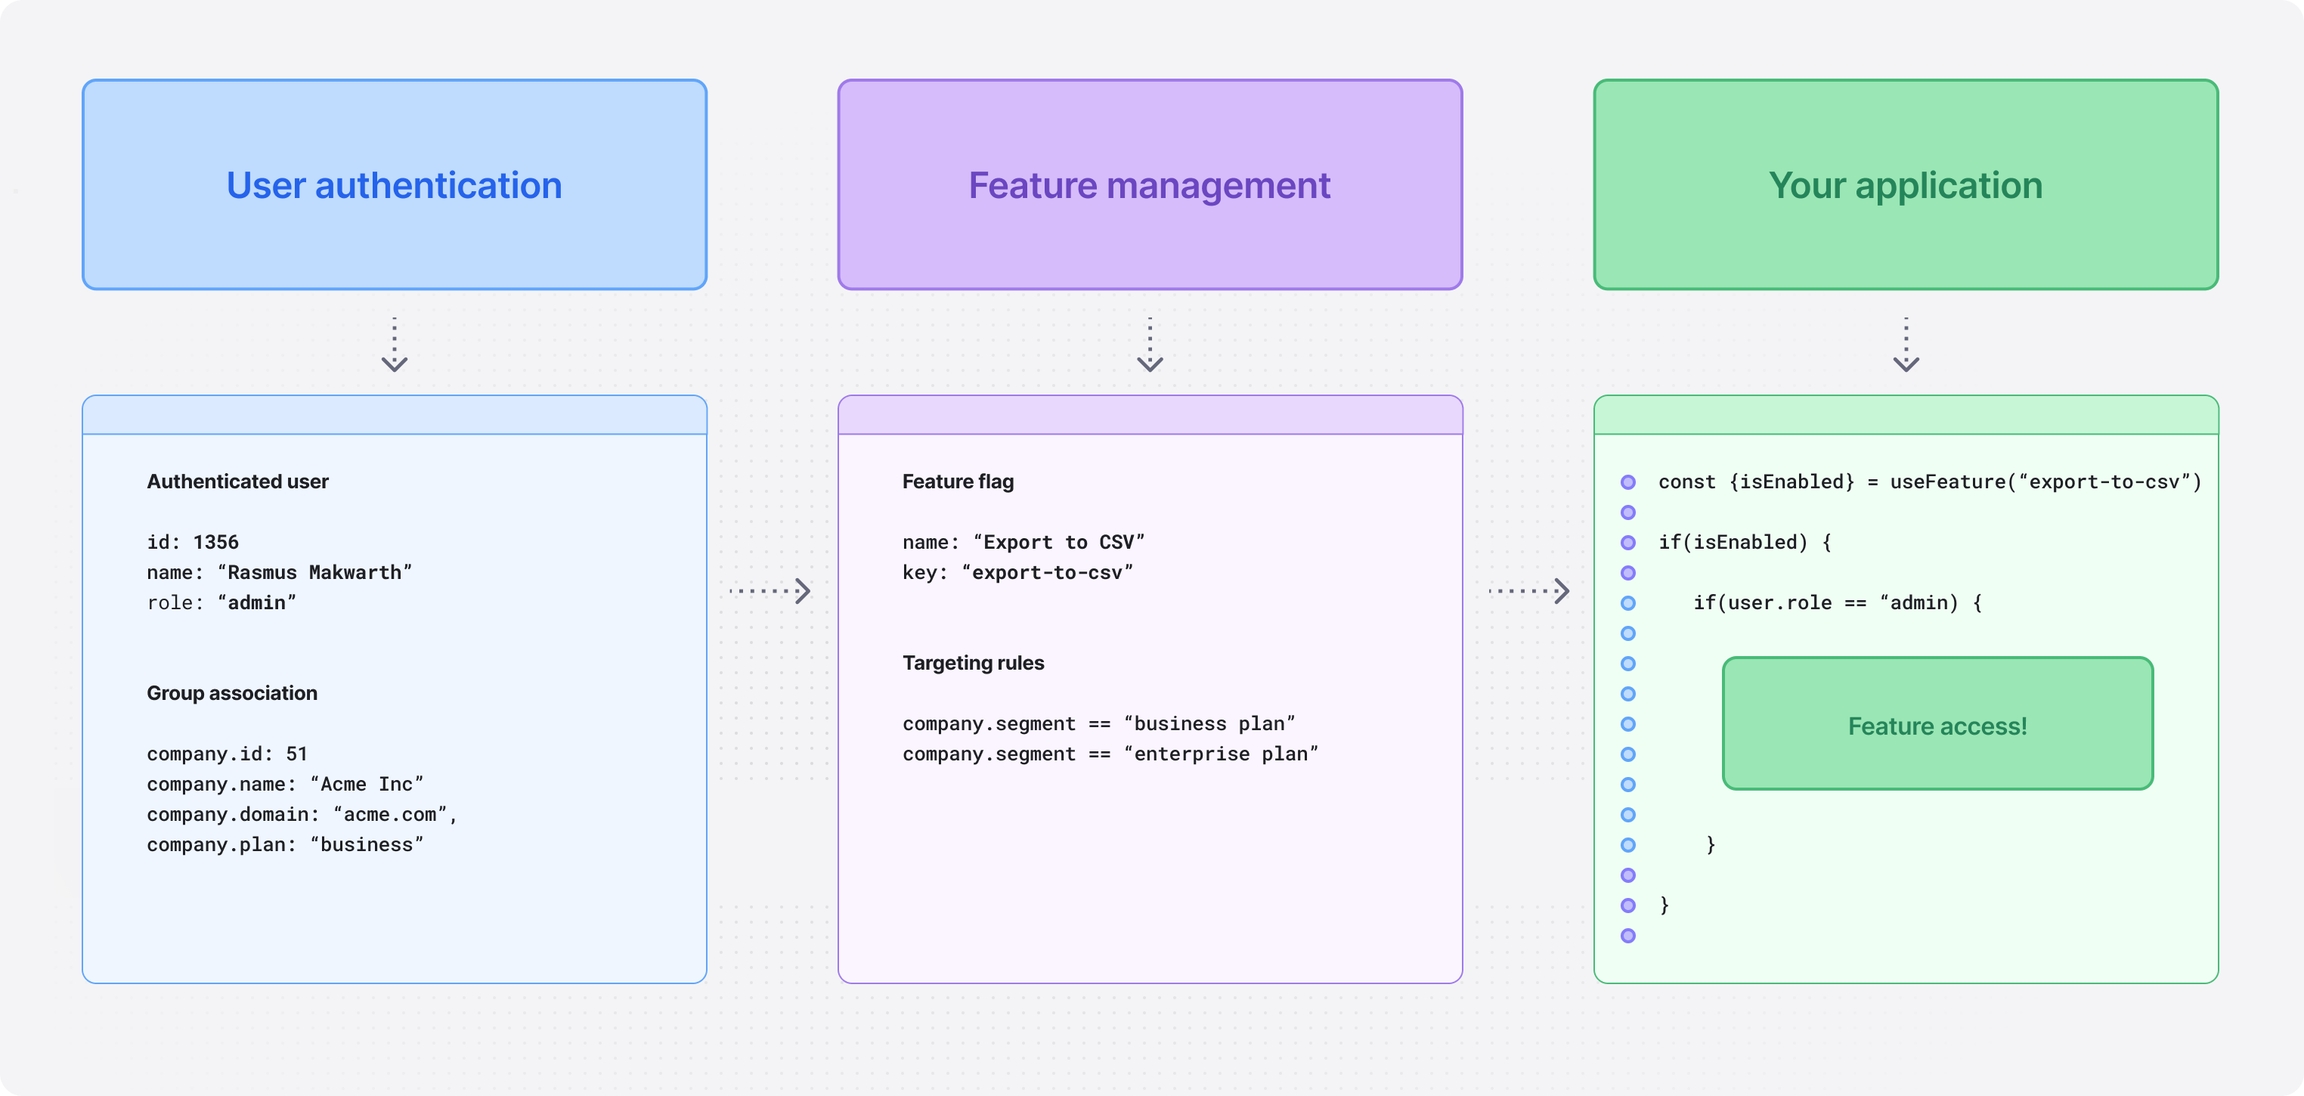Click right arrow between feature and application panels
This screenshot has height=1096, width=2304.
[x=1530, y=591]
